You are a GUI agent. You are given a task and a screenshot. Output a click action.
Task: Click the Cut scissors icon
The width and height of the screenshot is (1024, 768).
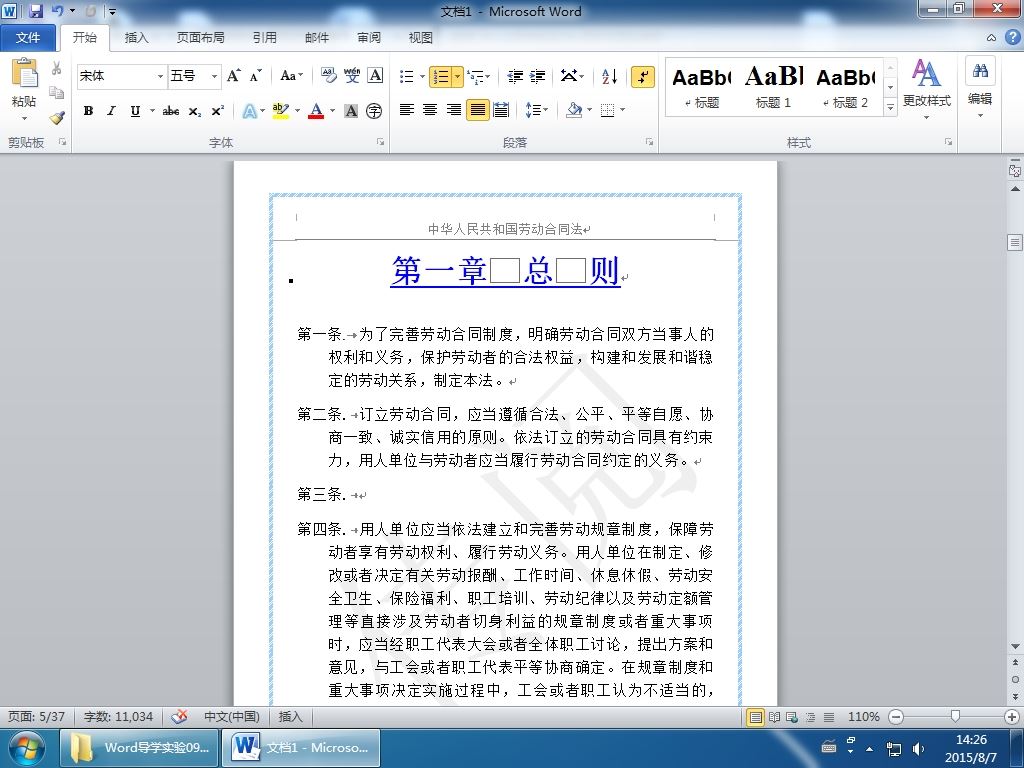coord(57,68)
